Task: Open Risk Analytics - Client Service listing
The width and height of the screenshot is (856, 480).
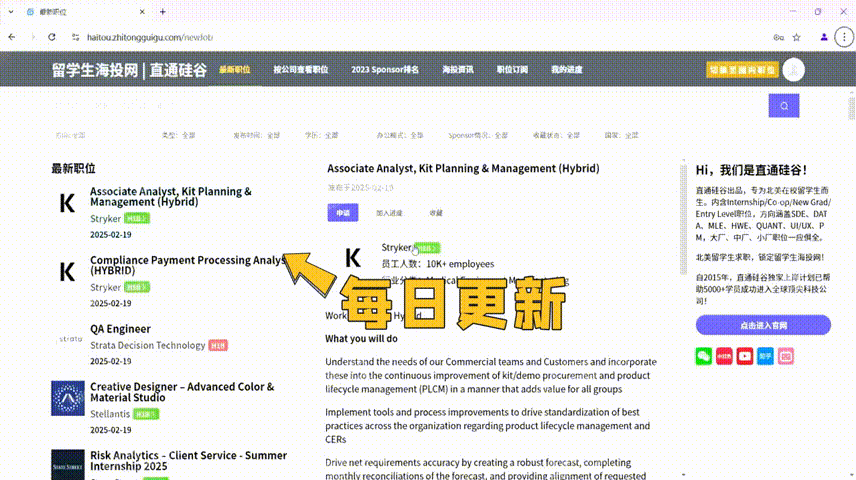Action: pos(188,460)
